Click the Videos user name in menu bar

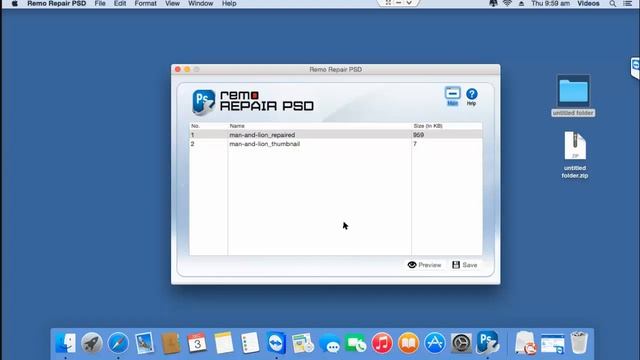click(x=588, y=4)
